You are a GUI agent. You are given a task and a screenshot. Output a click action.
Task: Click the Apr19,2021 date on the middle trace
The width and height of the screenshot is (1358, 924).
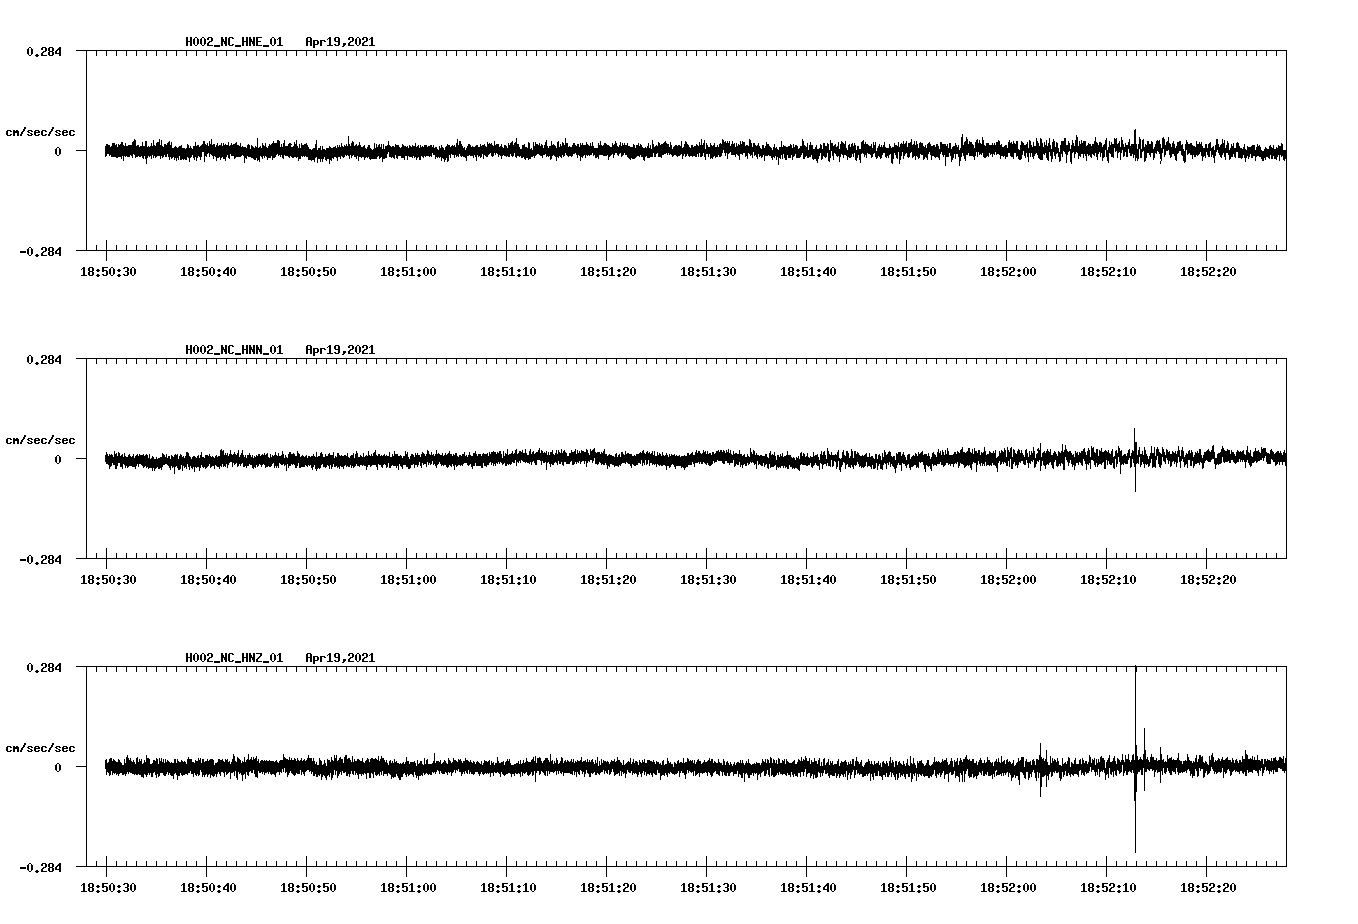(x=340, y=350)
